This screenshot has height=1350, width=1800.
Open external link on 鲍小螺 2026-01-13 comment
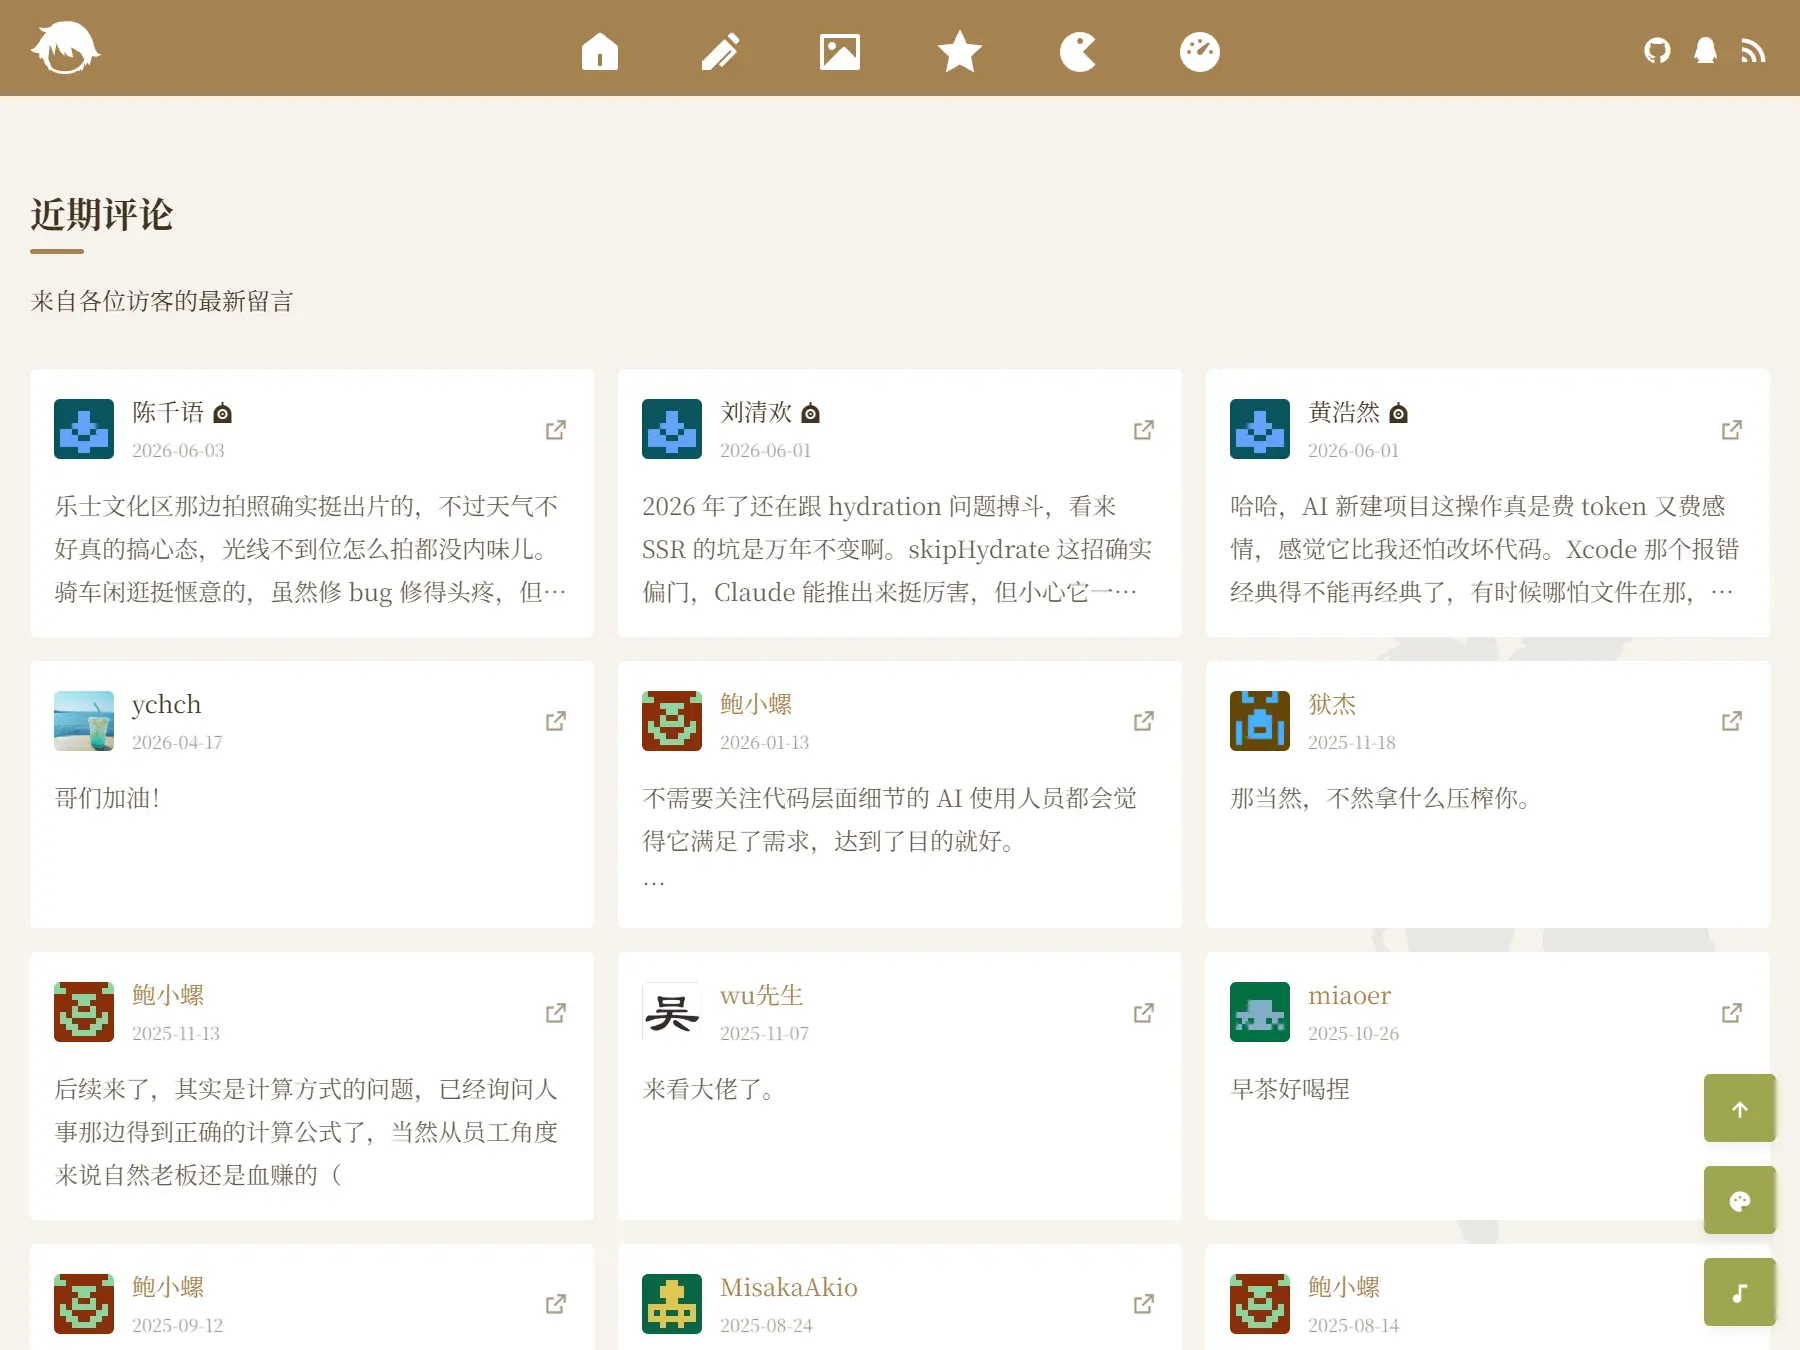click(1144, 721)
